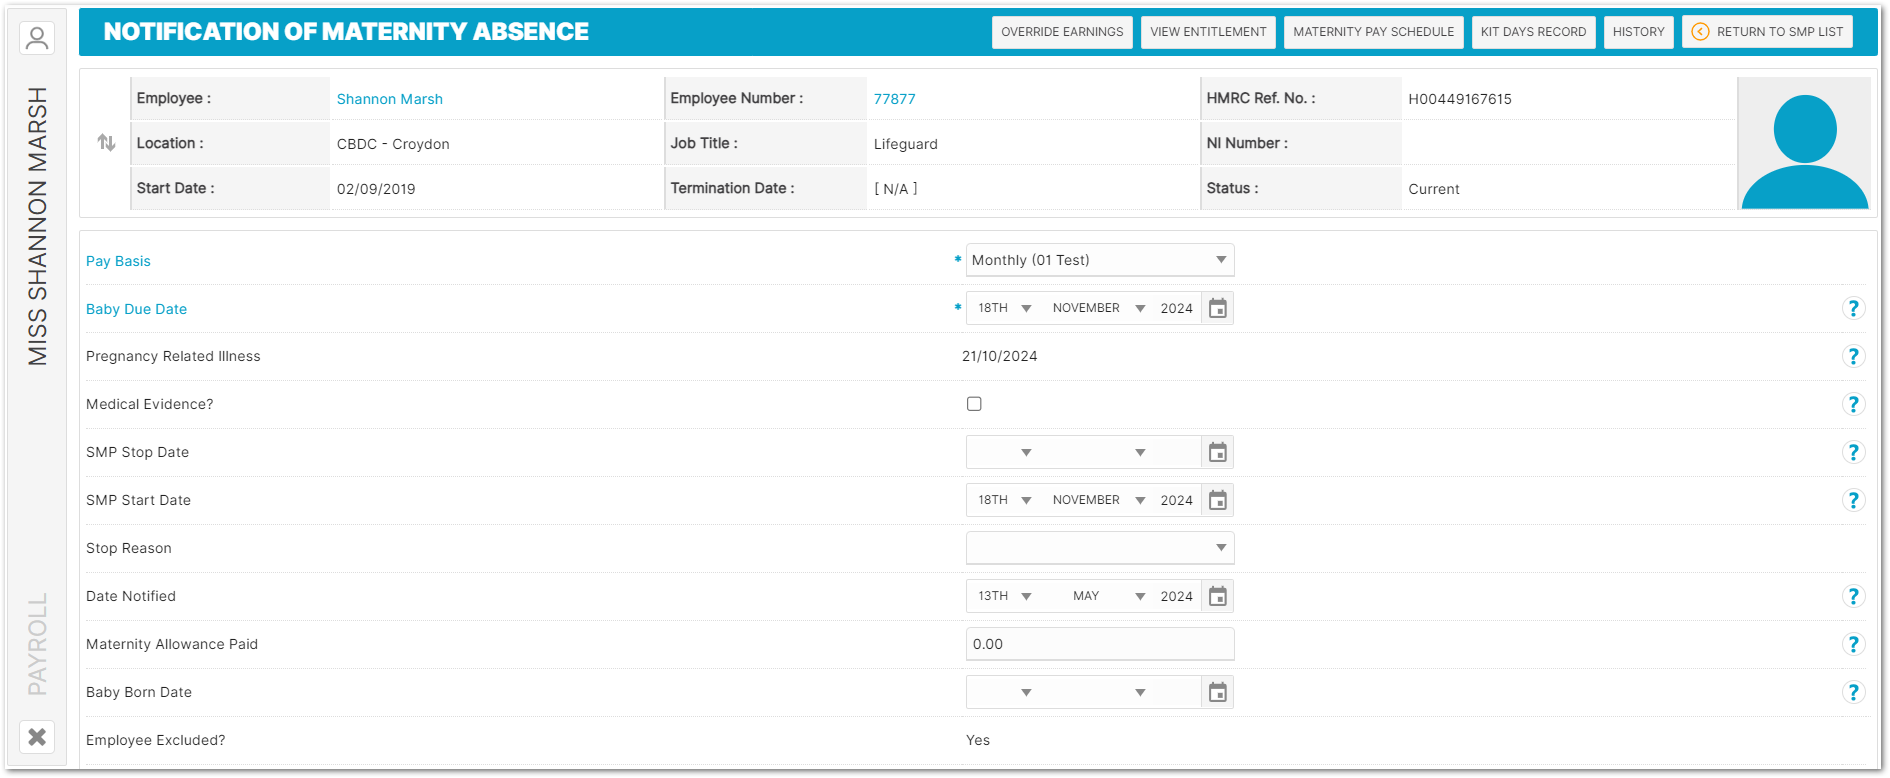
Task: Open the KIT Days Record
Action: (1533, 32)
